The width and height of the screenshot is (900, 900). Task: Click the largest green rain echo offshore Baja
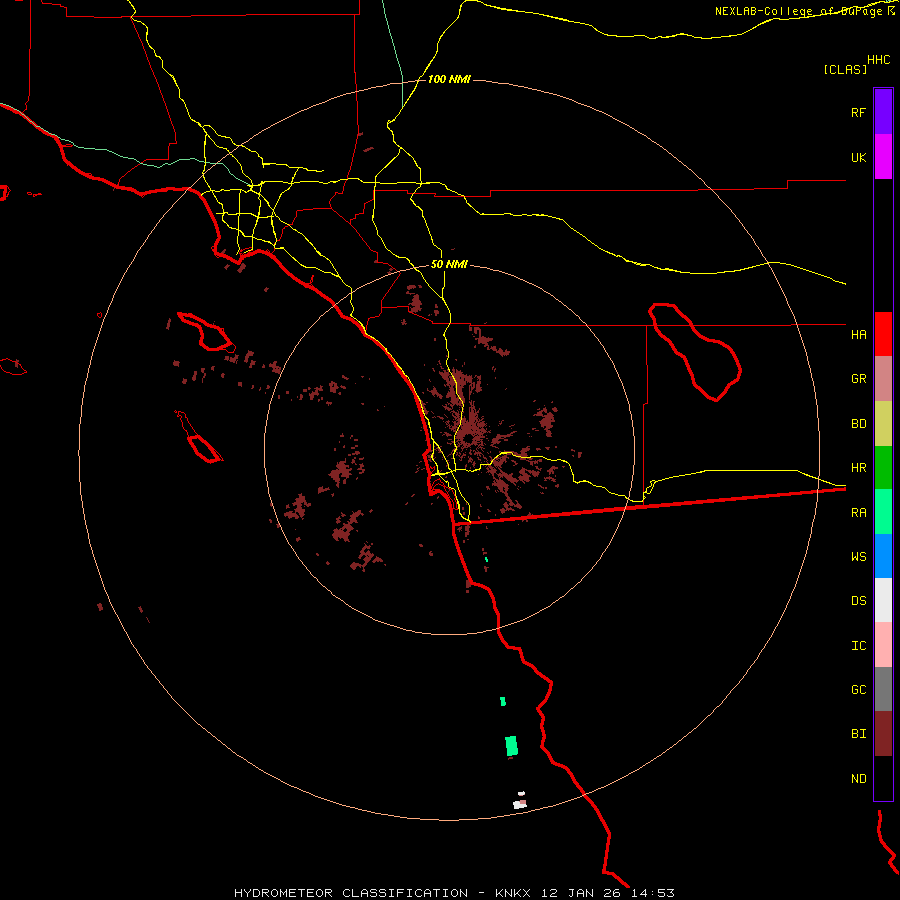(x=511, y=746)
